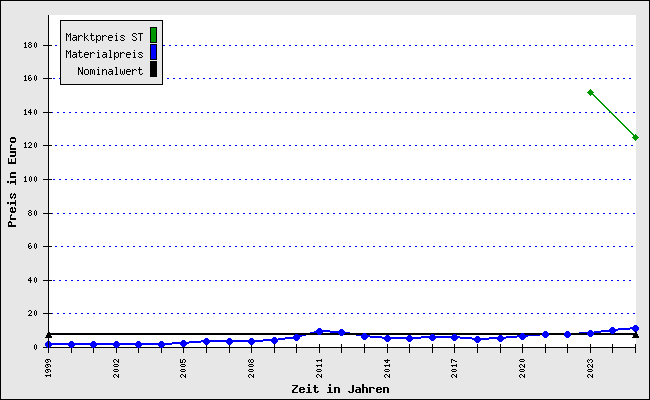650x400 pixels.
Task: Click the '2011' x-axis label
Action: pyautogui.click(x=319, y=368)
